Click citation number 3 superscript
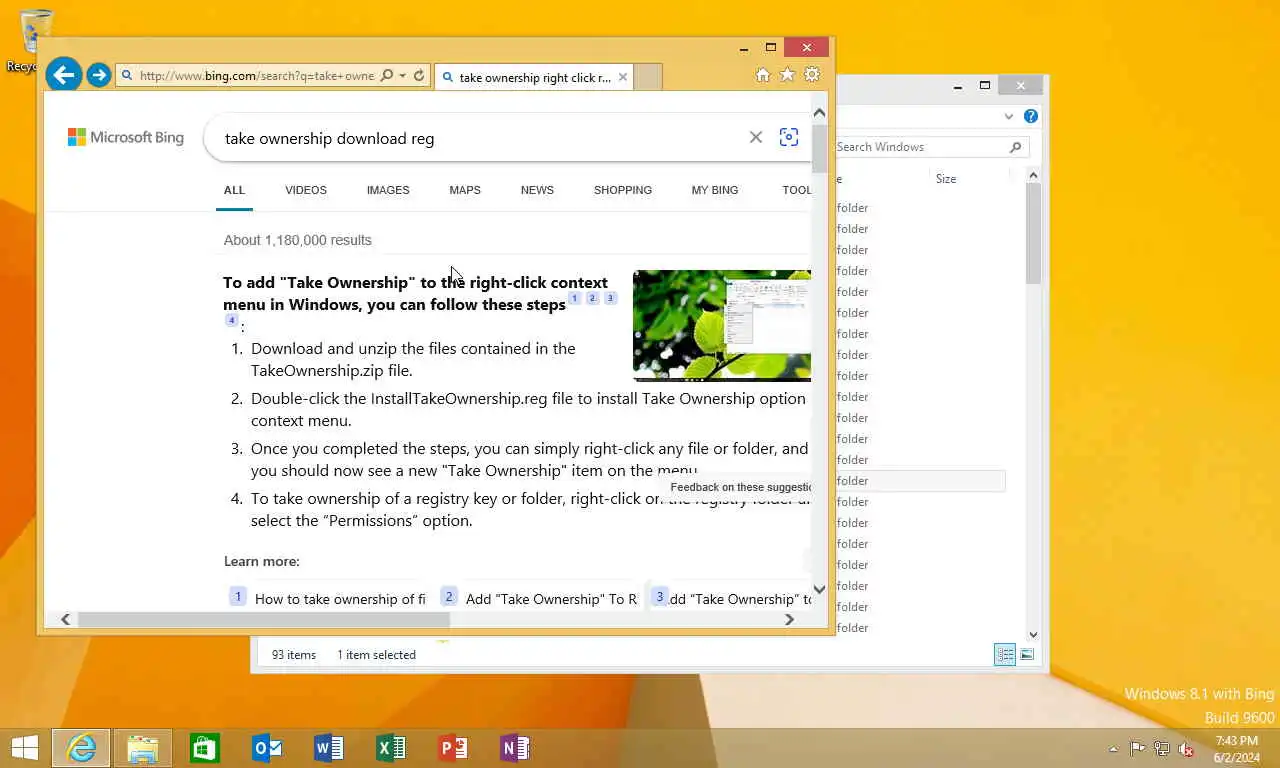 [610, 298]
